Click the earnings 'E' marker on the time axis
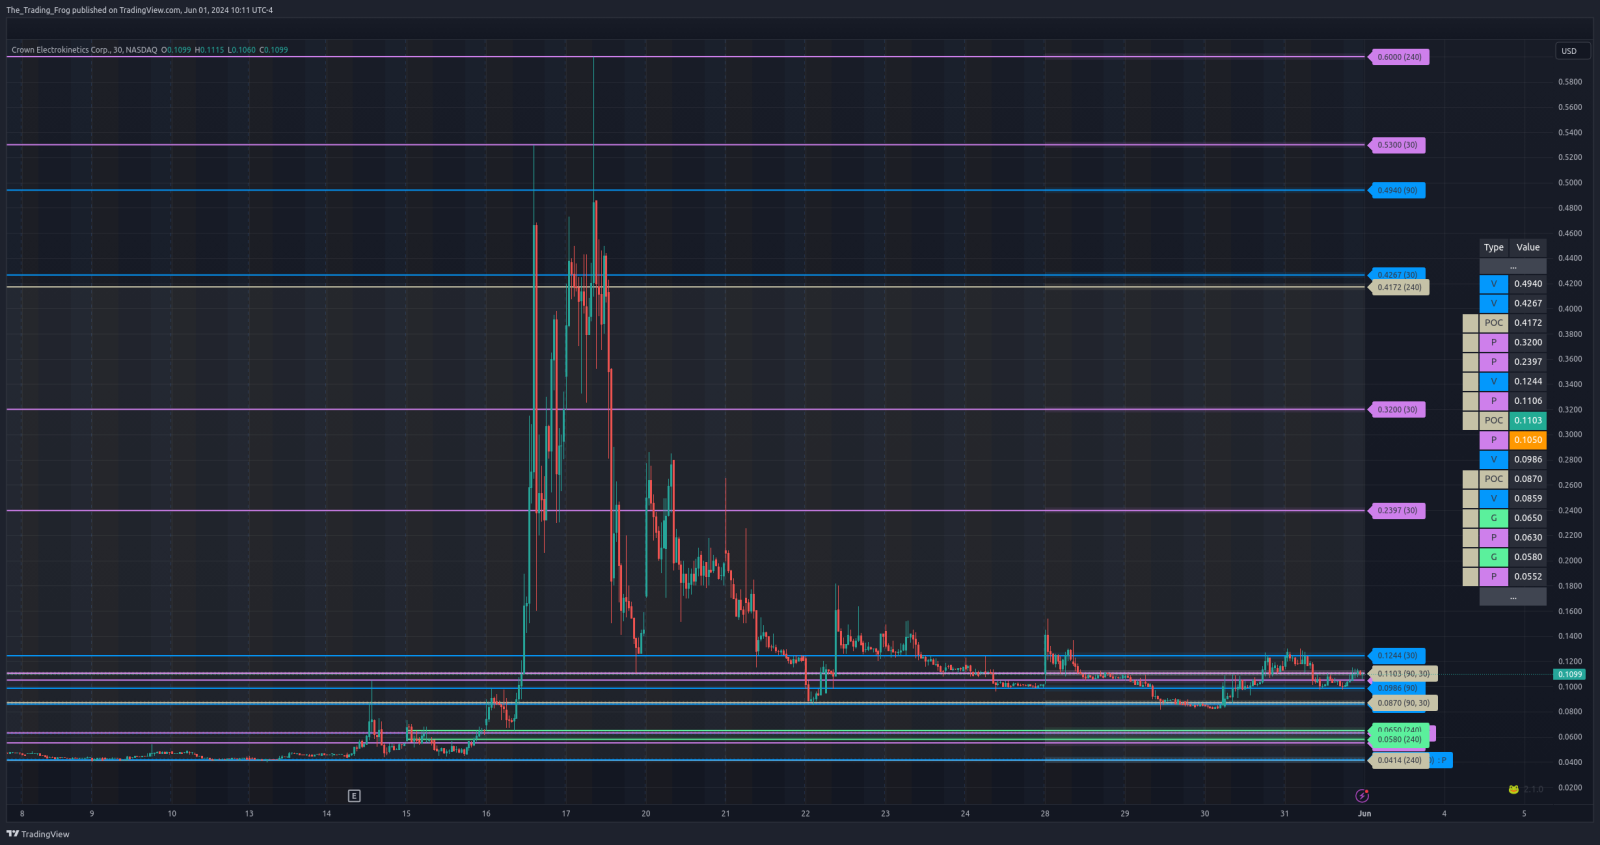The image size is (1600, 845). click(354, 796)
